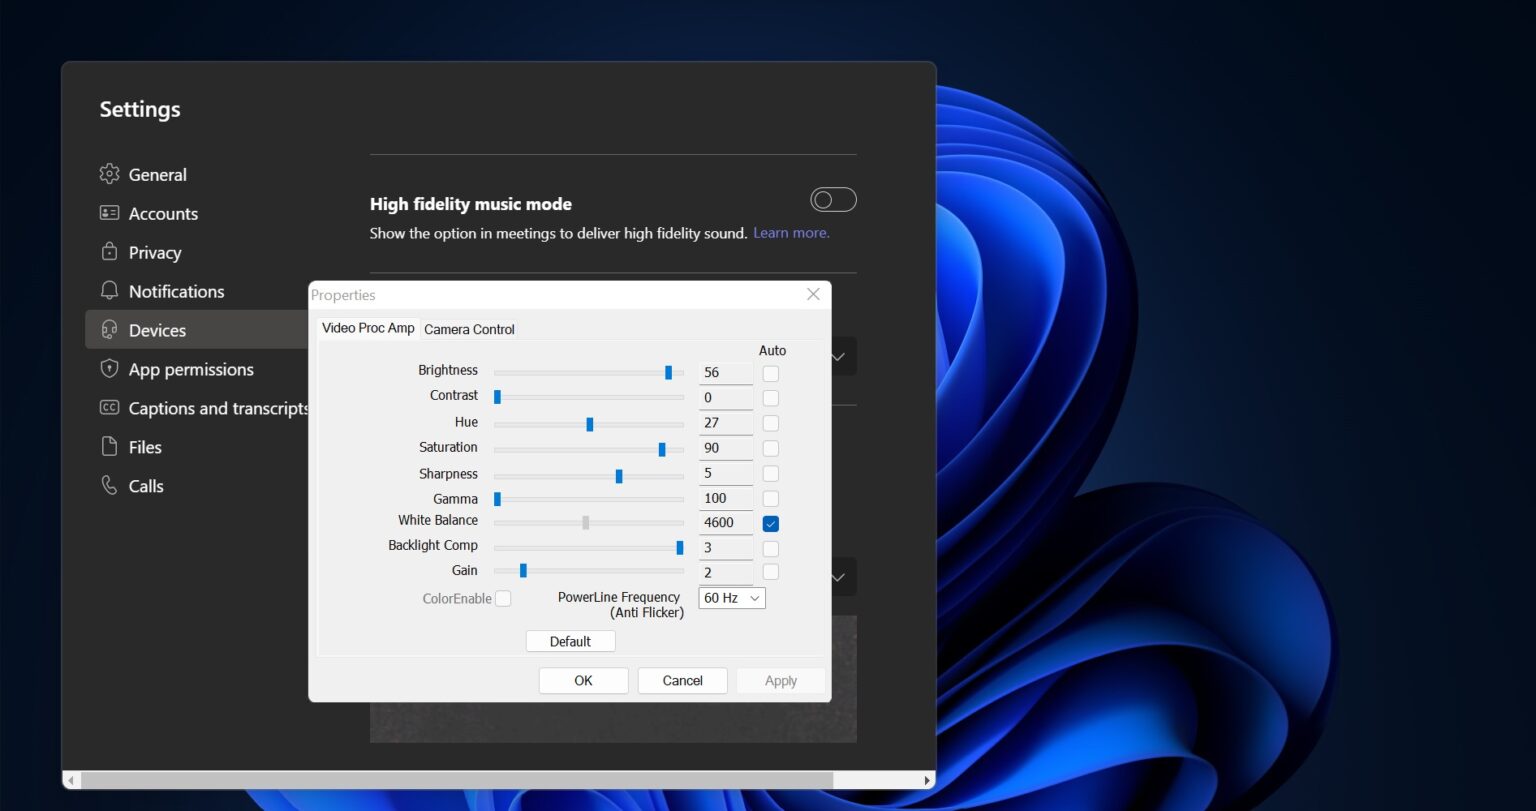Screen dimensions: 1536x811
Task: Select the Privacy lock icon
Action: (x=109, y=252)
